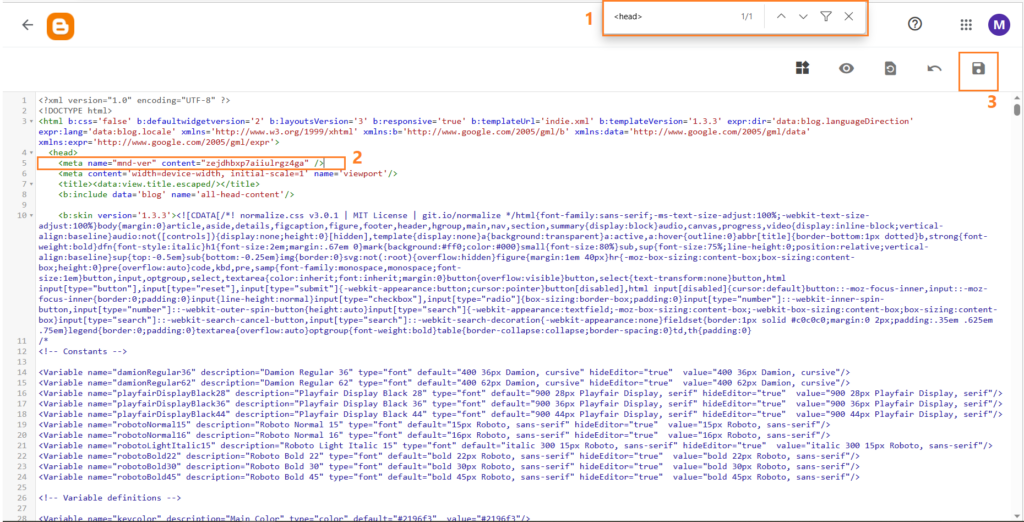Open the jump to widget icon

click(x=802, y=69)
